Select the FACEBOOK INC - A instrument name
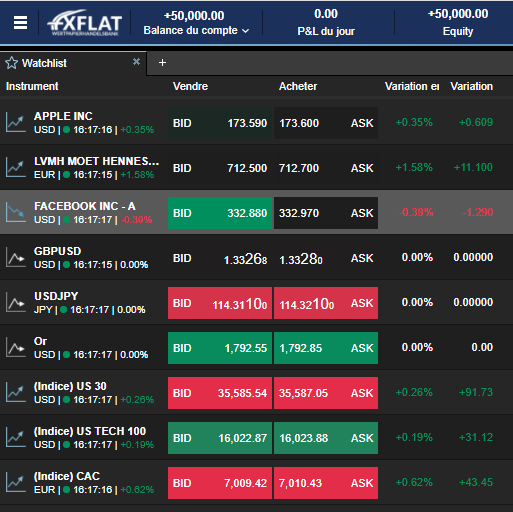 click(85, 206)
